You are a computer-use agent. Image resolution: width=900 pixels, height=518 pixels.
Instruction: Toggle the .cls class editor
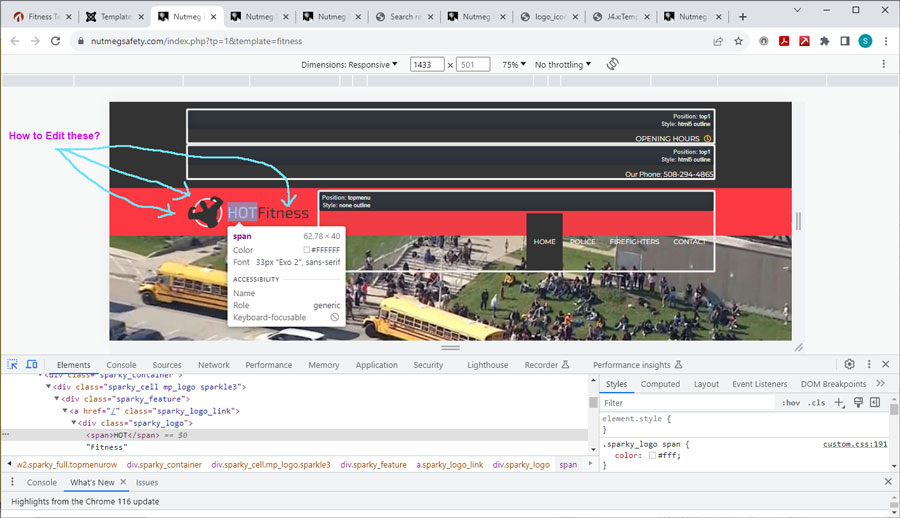click(816, 403)
